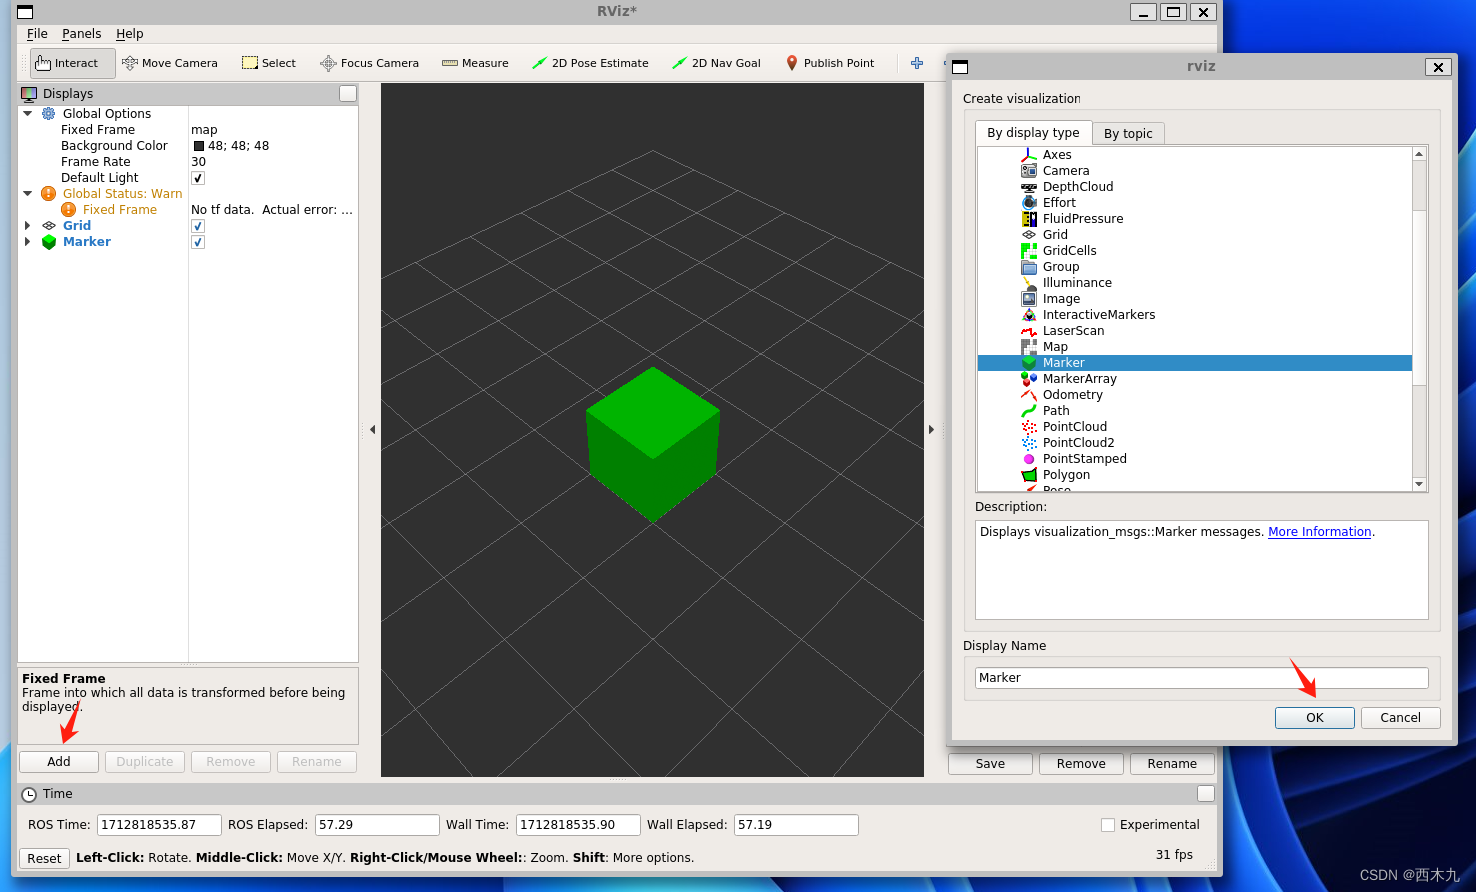This screenshot has width=1476, height=892.
Task: Select highlighted Marker display type
Action: pos(1195,363)
